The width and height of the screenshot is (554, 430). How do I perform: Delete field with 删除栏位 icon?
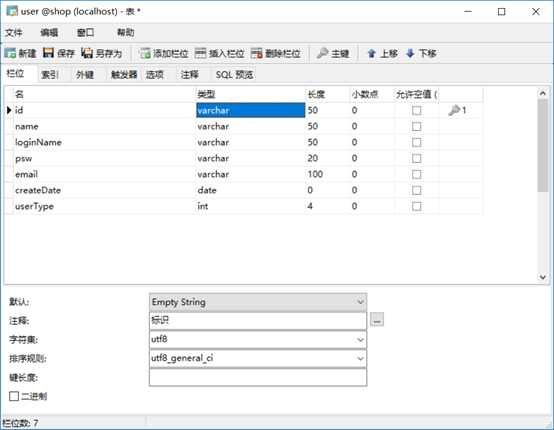coord(257,53)
